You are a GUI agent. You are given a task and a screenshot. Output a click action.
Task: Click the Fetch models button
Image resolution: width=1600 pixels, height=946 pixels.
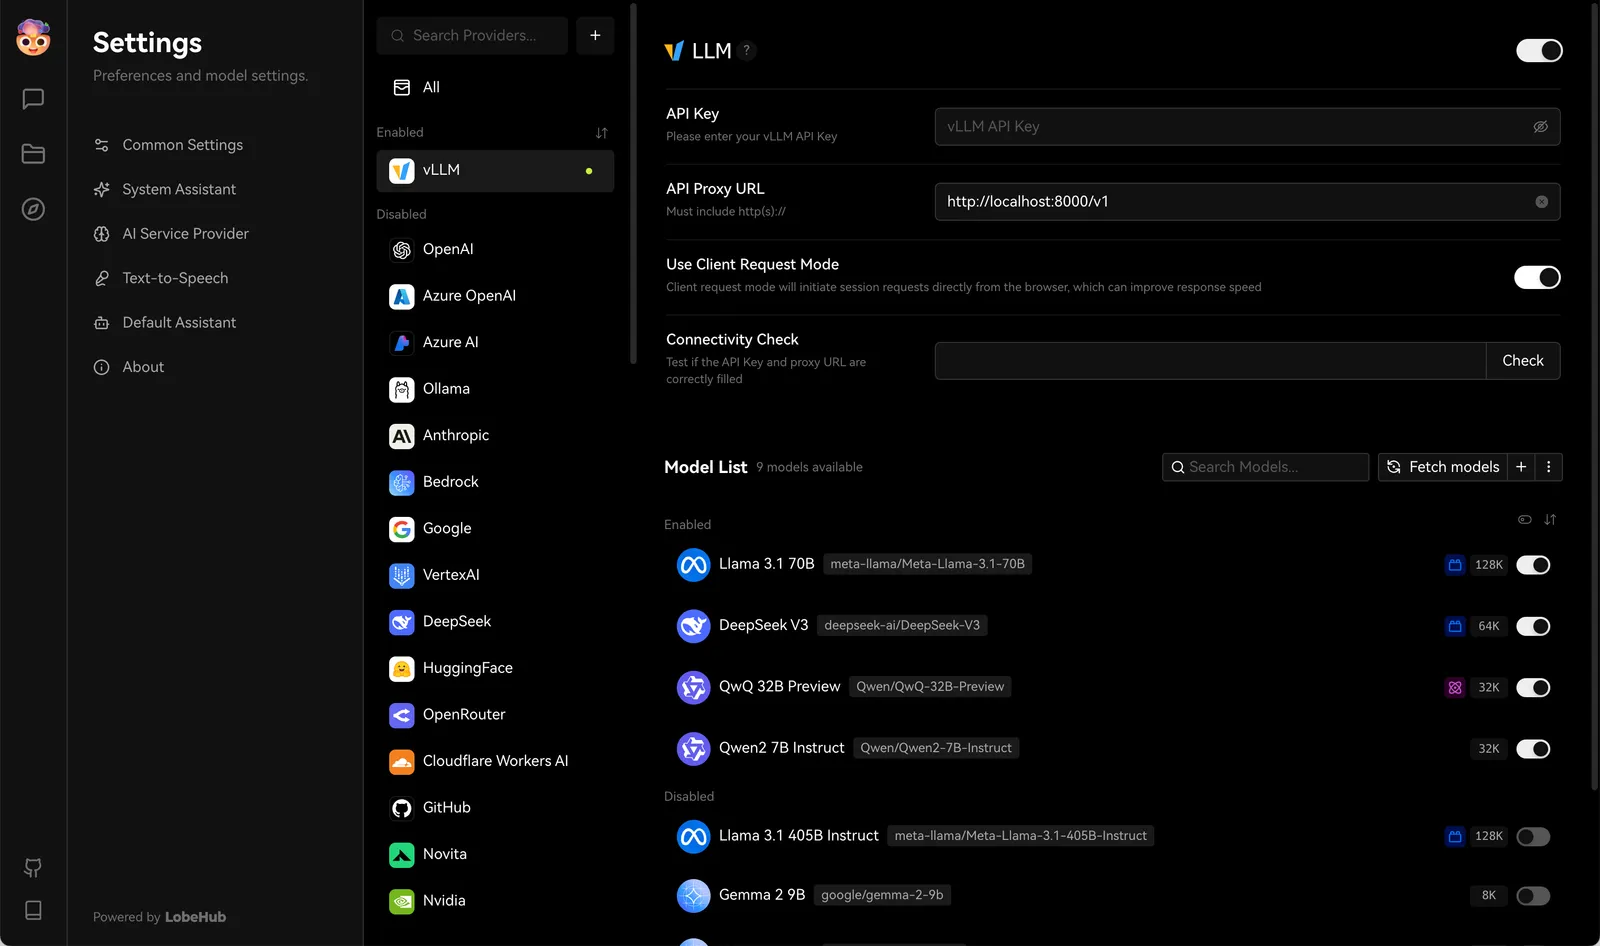pyautogui.click(x=1443, y=467)
